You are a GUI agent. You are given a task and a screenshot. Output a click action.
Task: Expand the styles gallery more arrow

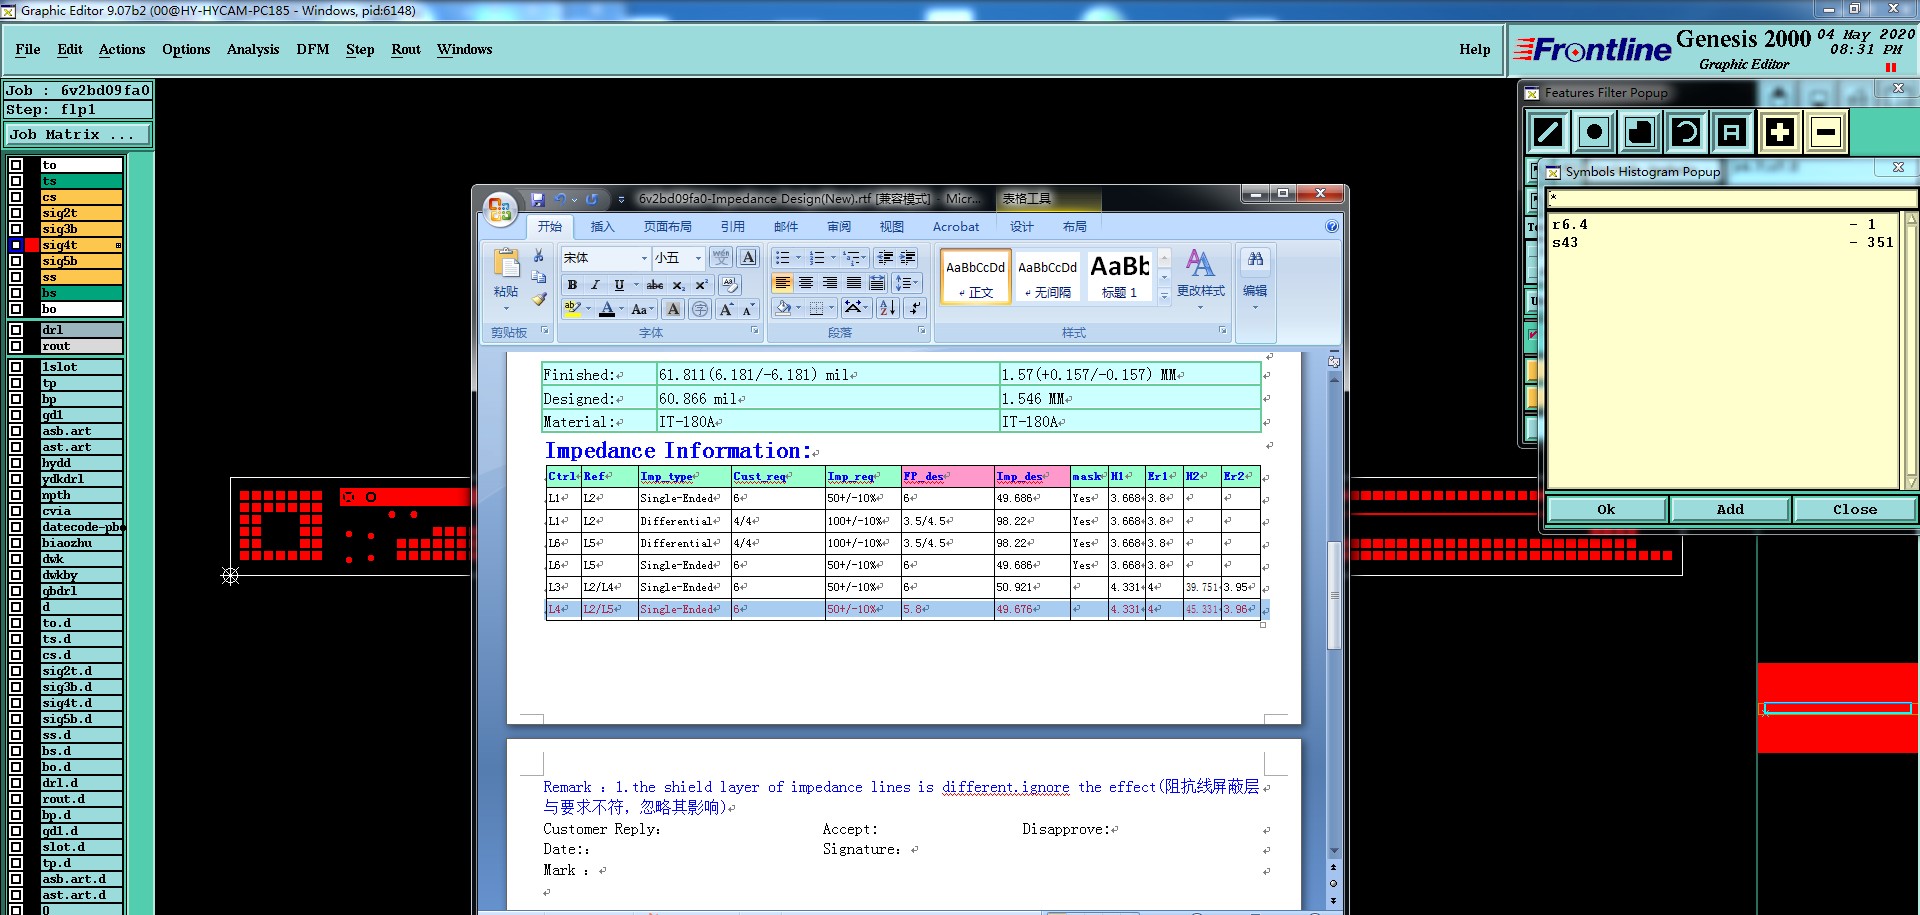[x=1164, y=296]
